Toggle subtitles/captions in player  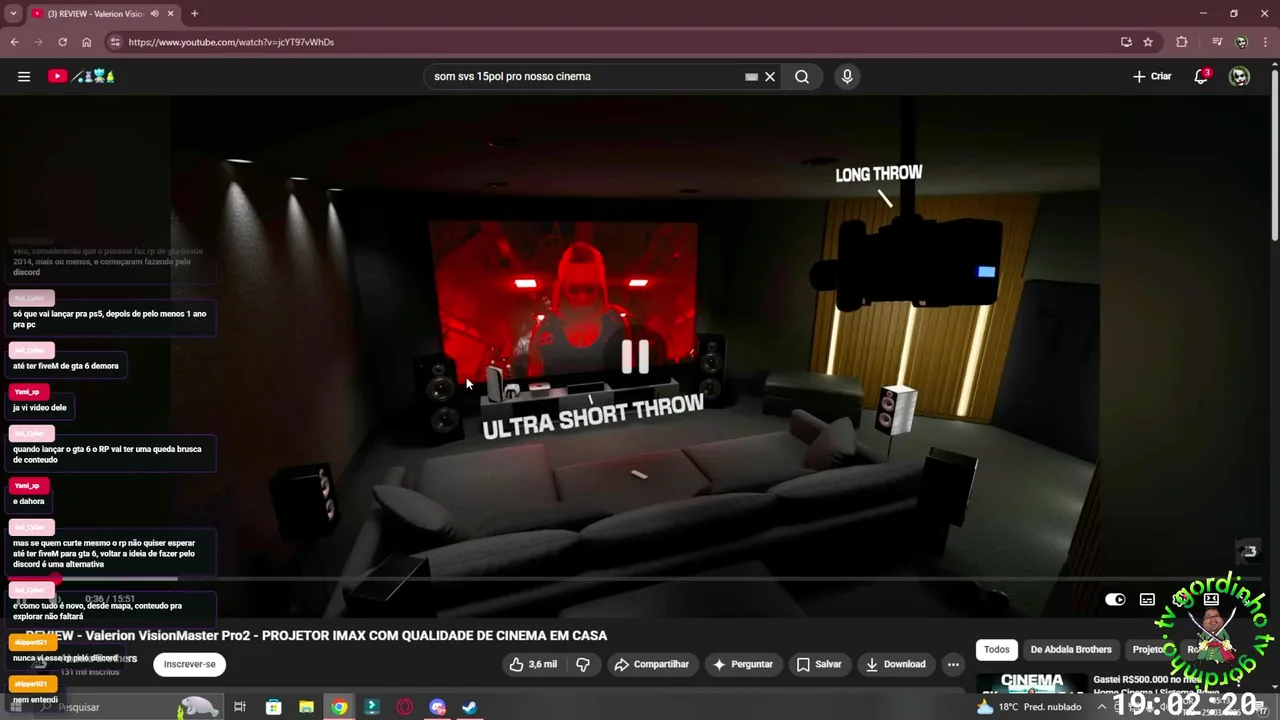click(x=1147, y=599)
